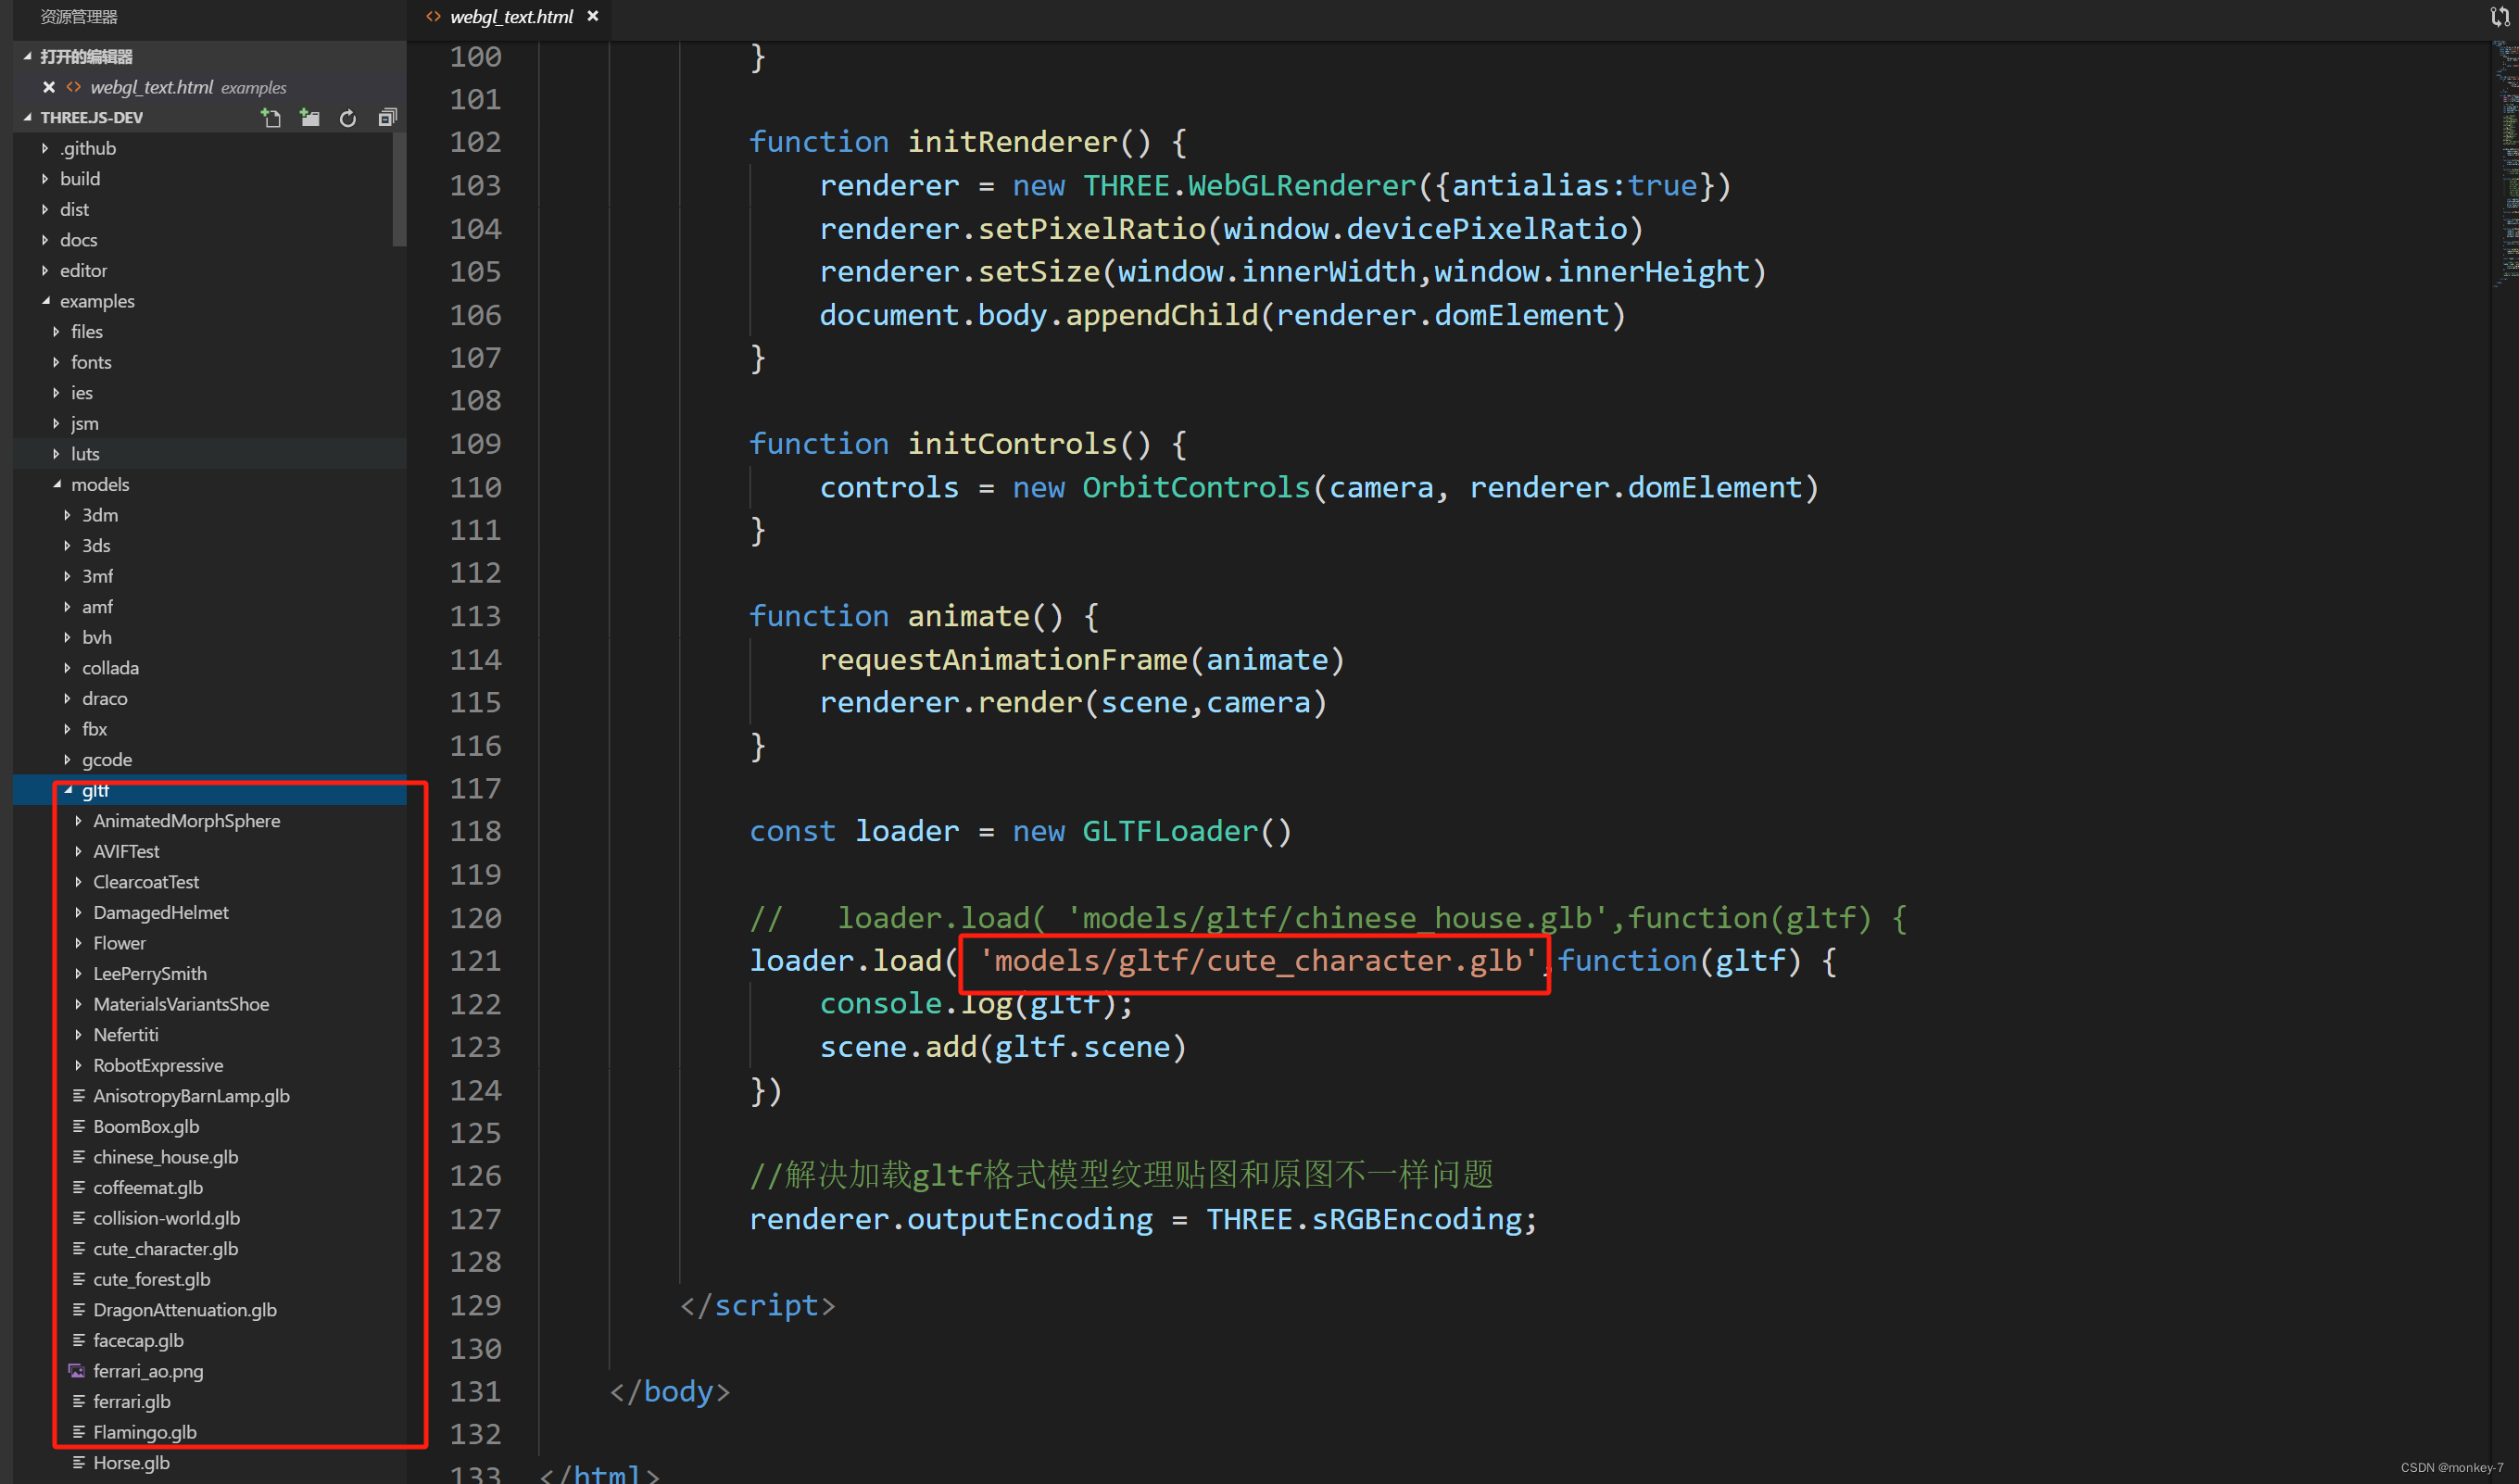
Task: Click the New Folder icon in explorer header
Action: pyautogui.click(x=310, y=118)
